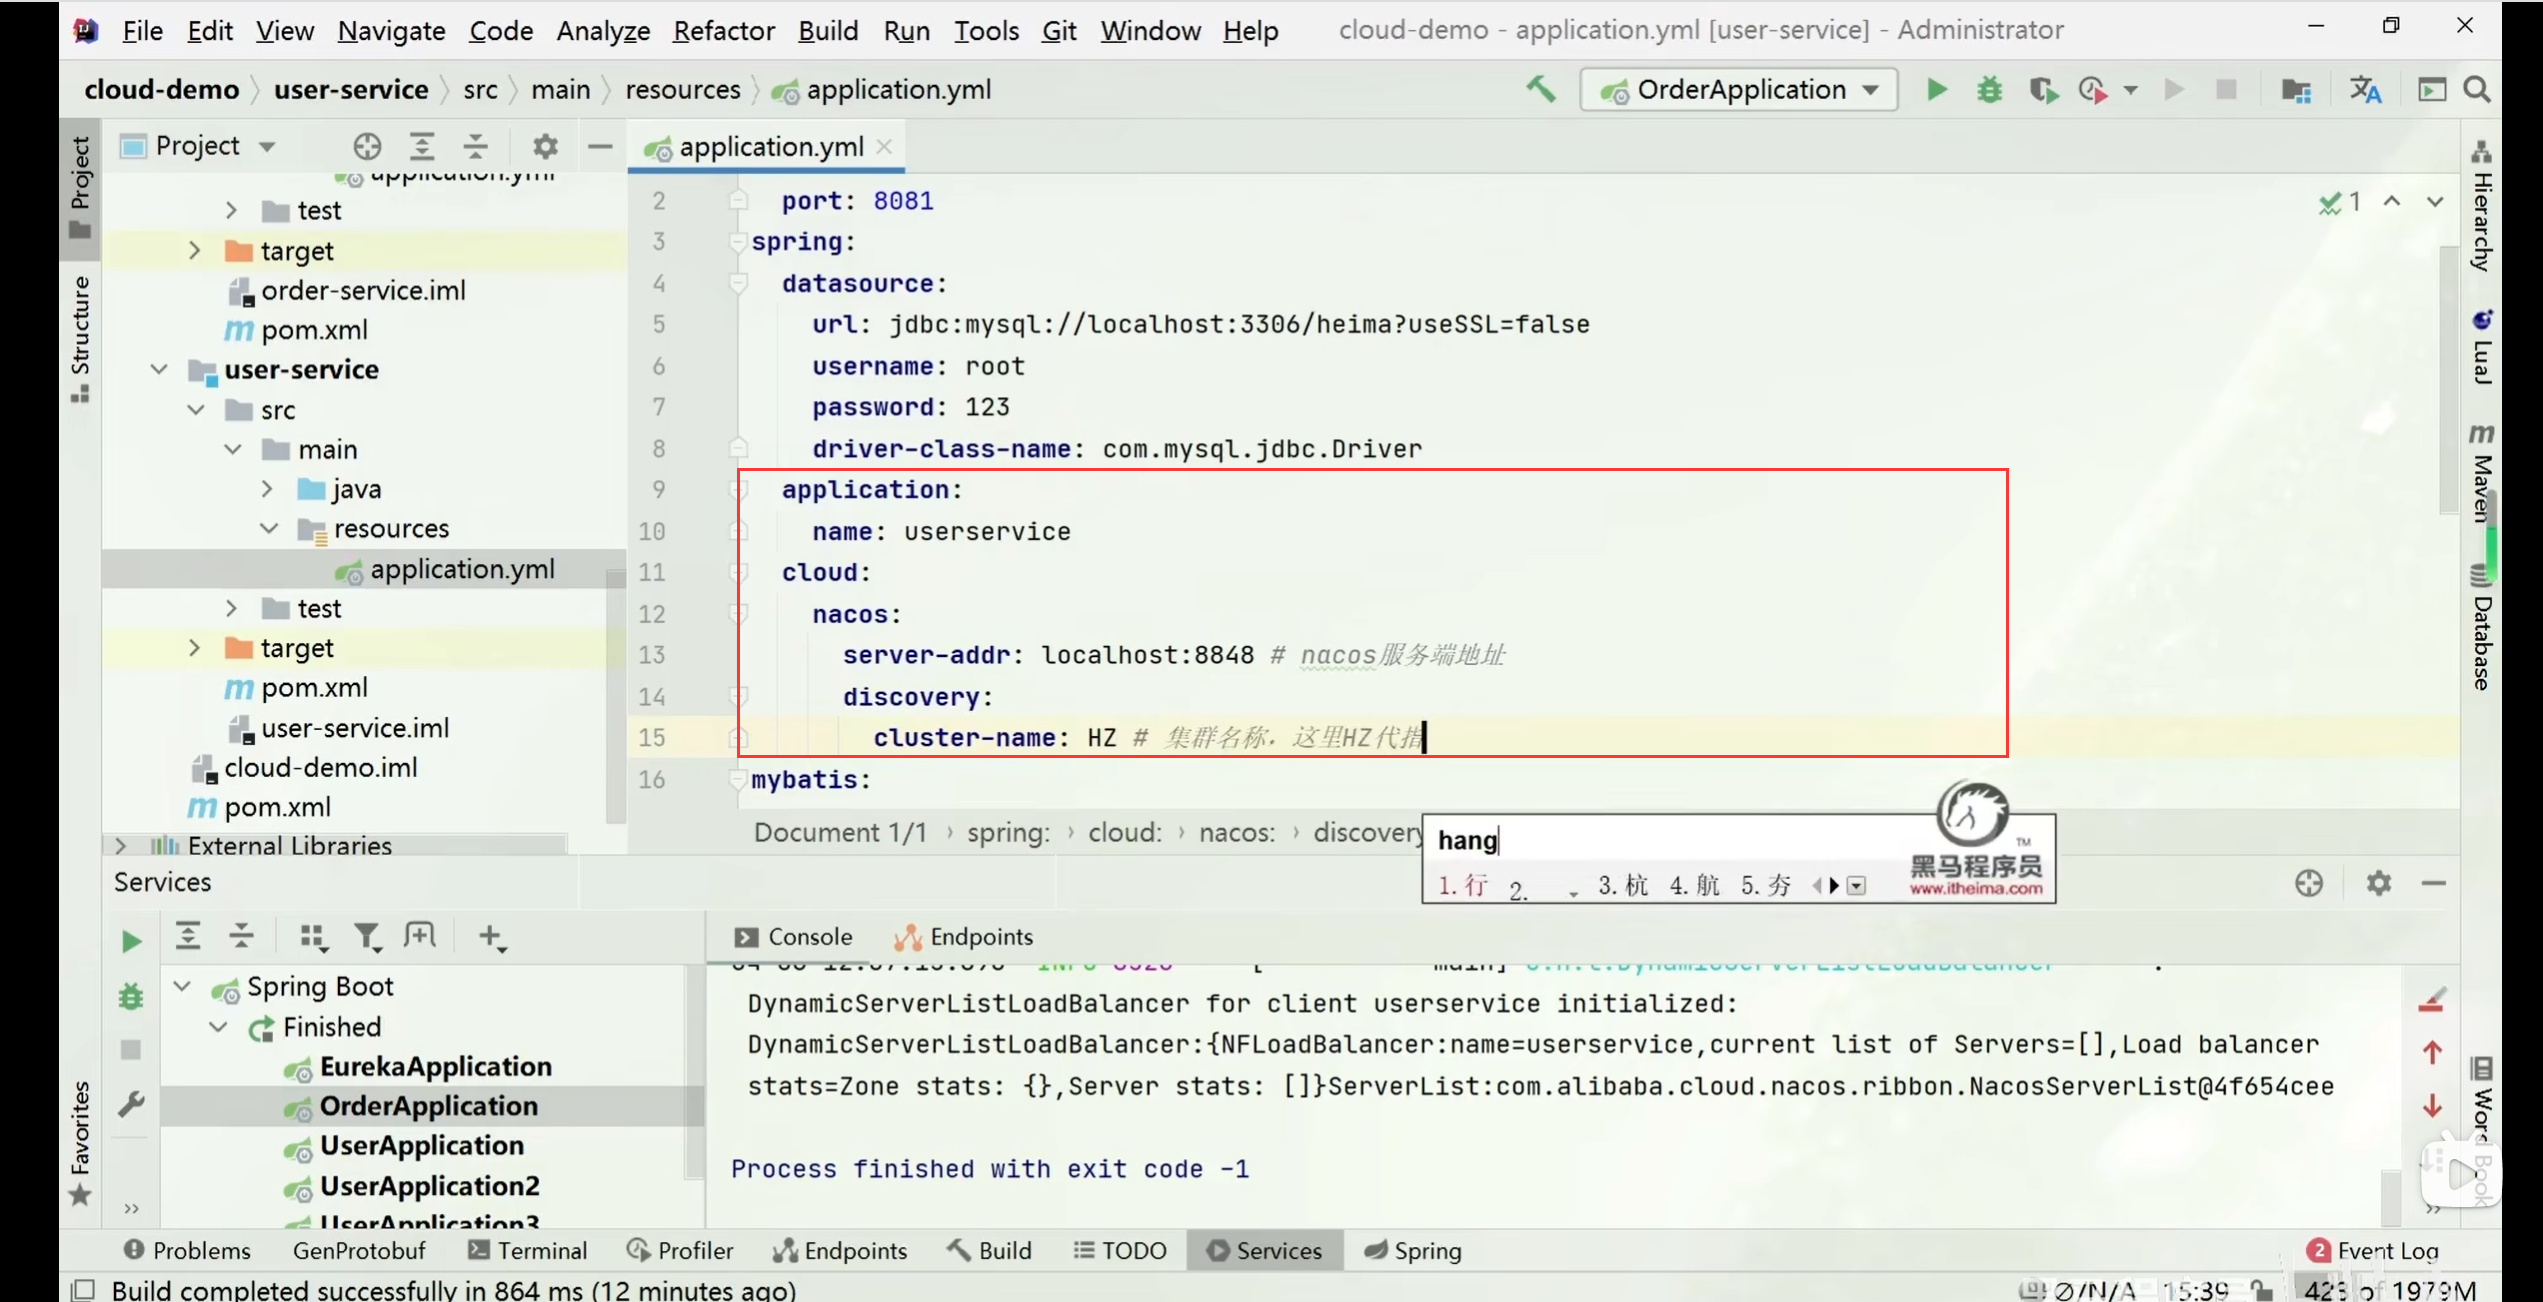Select UserApplication2 in Services tree

click(x=429, y=1186)
